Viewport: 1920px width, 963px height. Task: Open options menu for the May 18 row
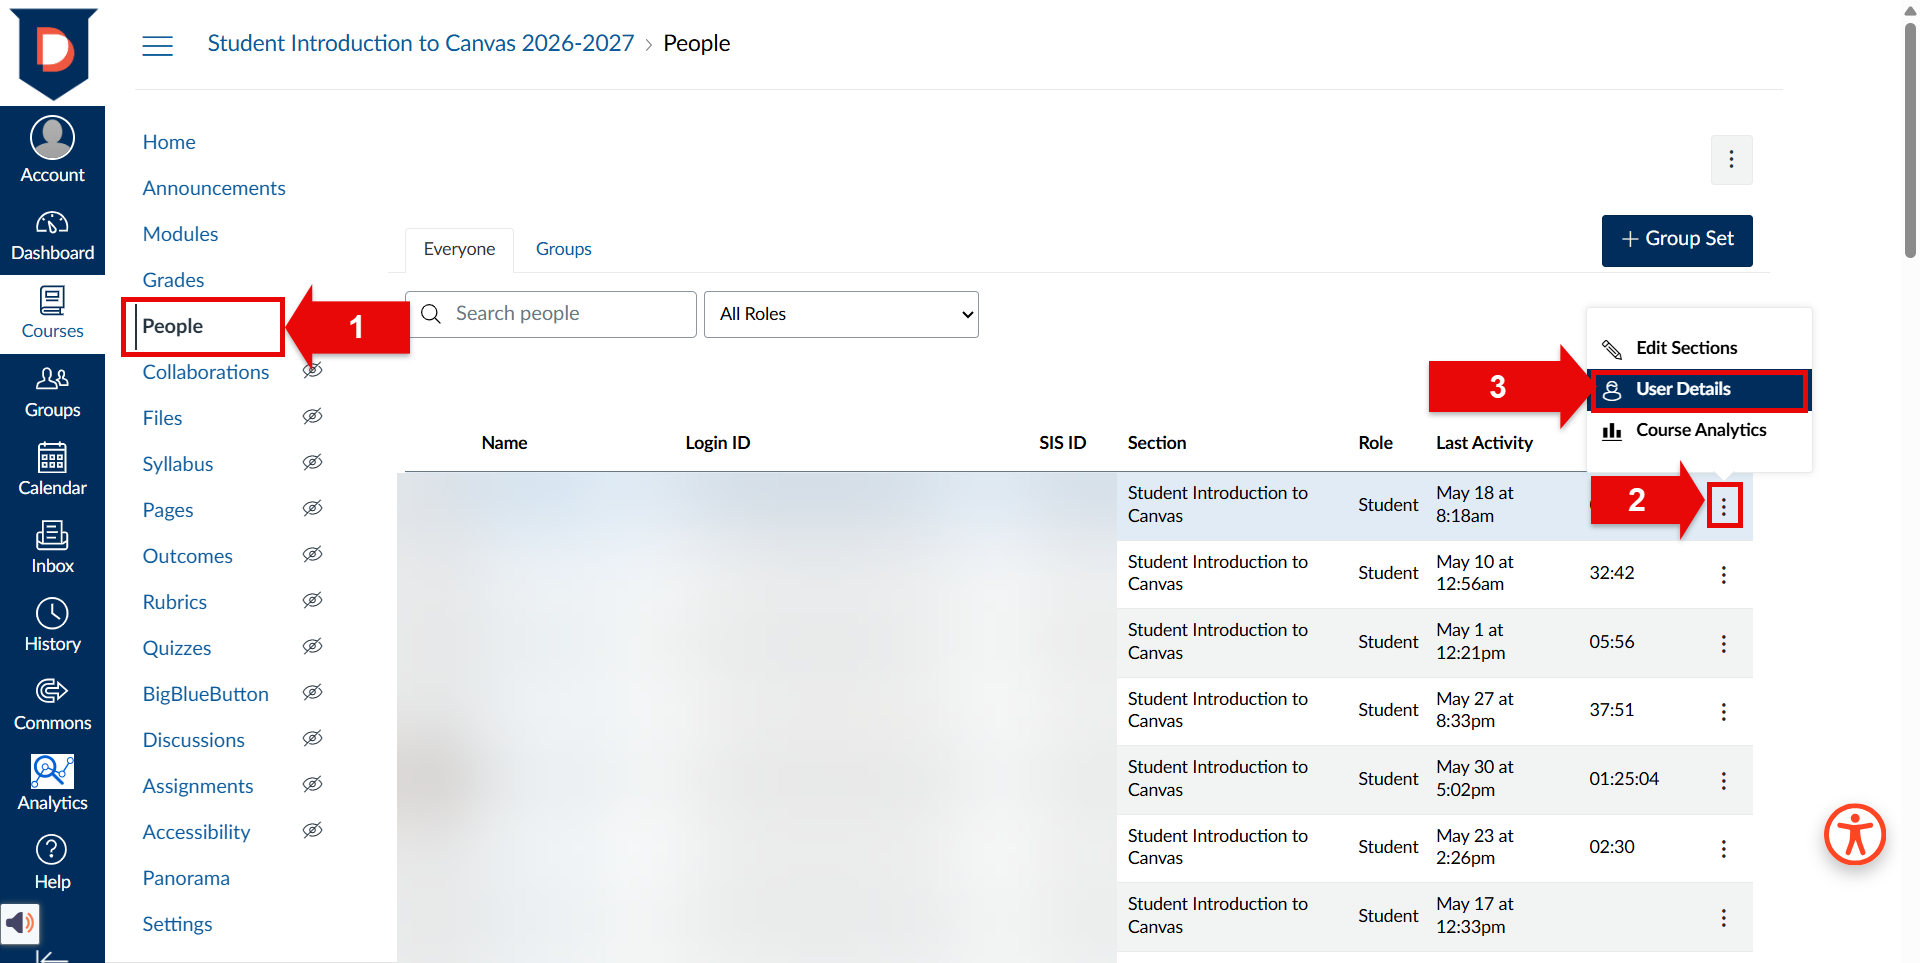click(x=1723, y=507)
